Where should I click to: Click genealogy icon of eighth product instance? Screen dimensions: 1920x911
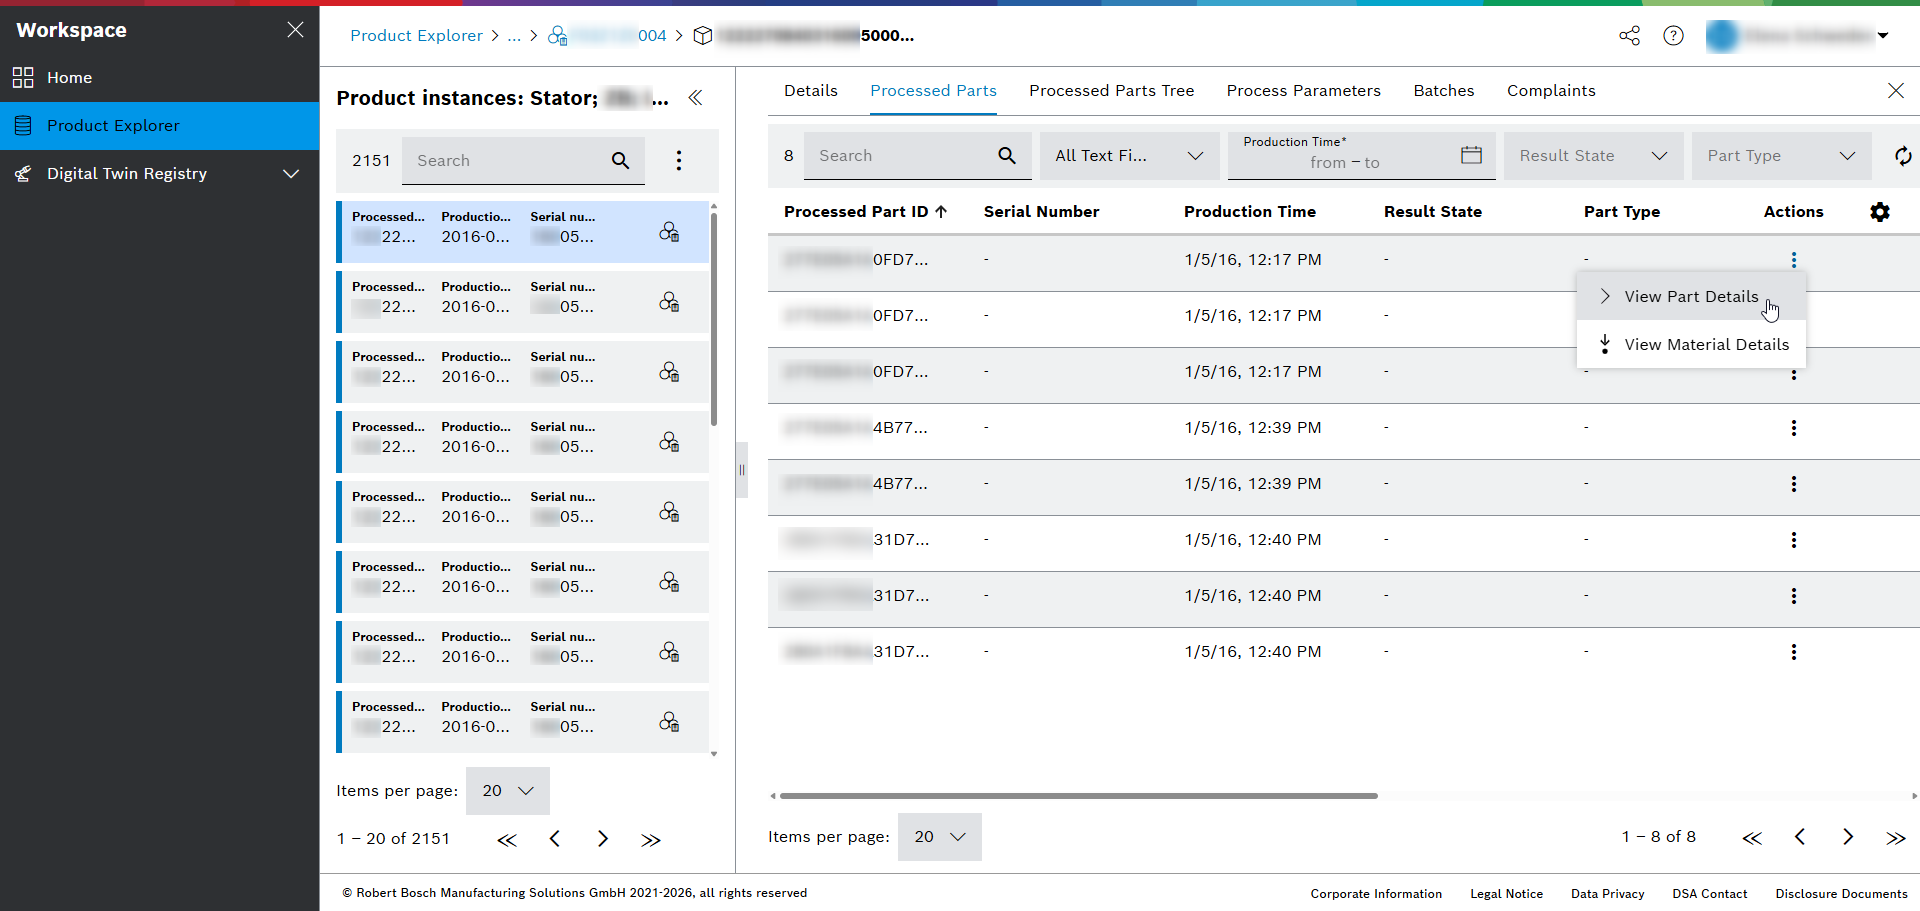669,722
